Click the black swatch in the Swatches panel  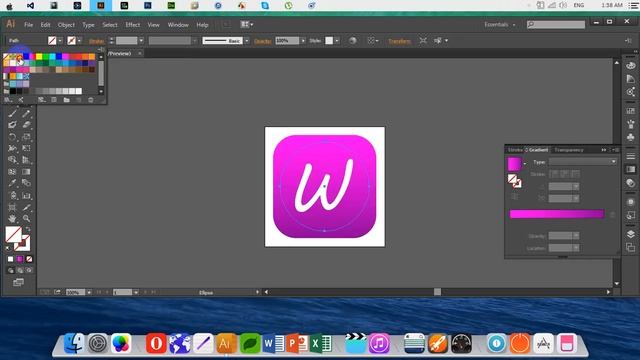pyautogui.click(x=13, y=91)
